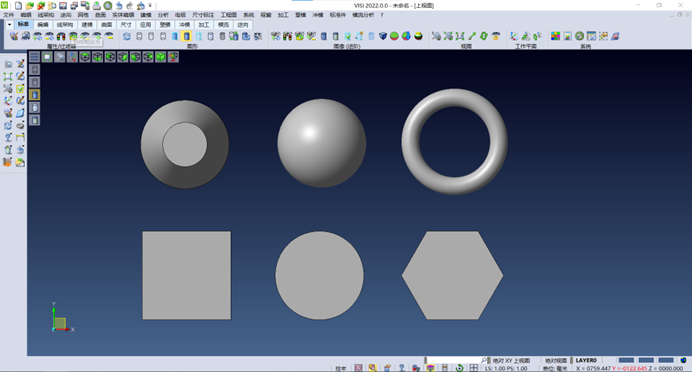
Task: Click the open folder icon in title bar
Action: pyautogui.click(x=30, y=6)
